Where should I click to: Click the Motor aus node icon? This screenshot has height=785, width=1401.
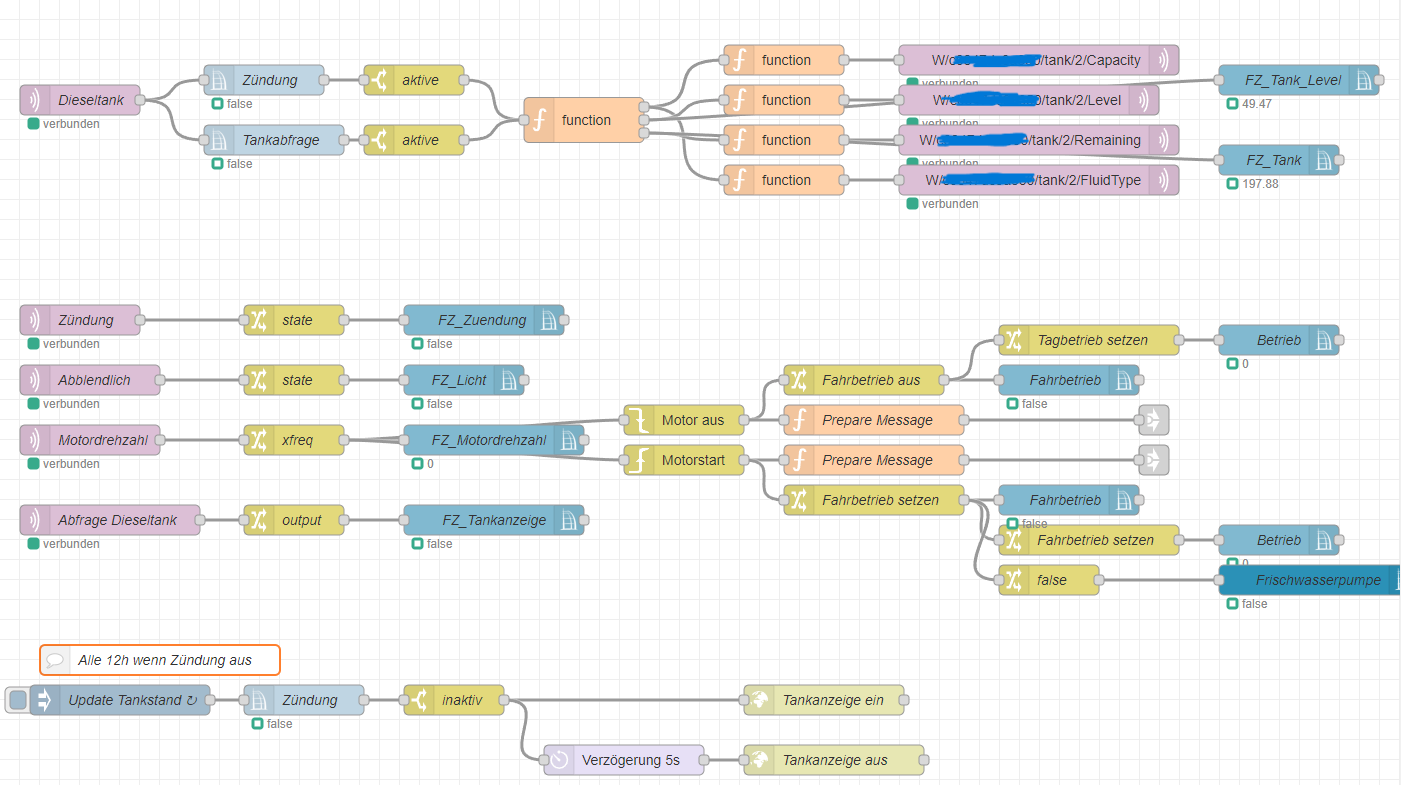(x=638, y=420)
